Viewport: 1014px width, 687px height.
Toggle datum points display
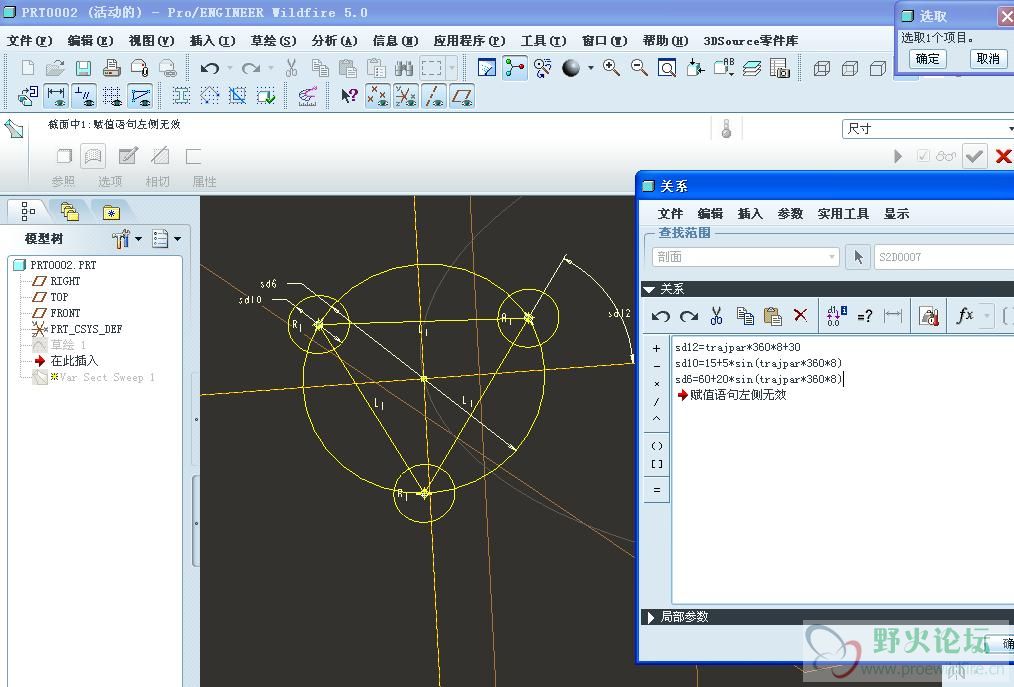(378, 96)
